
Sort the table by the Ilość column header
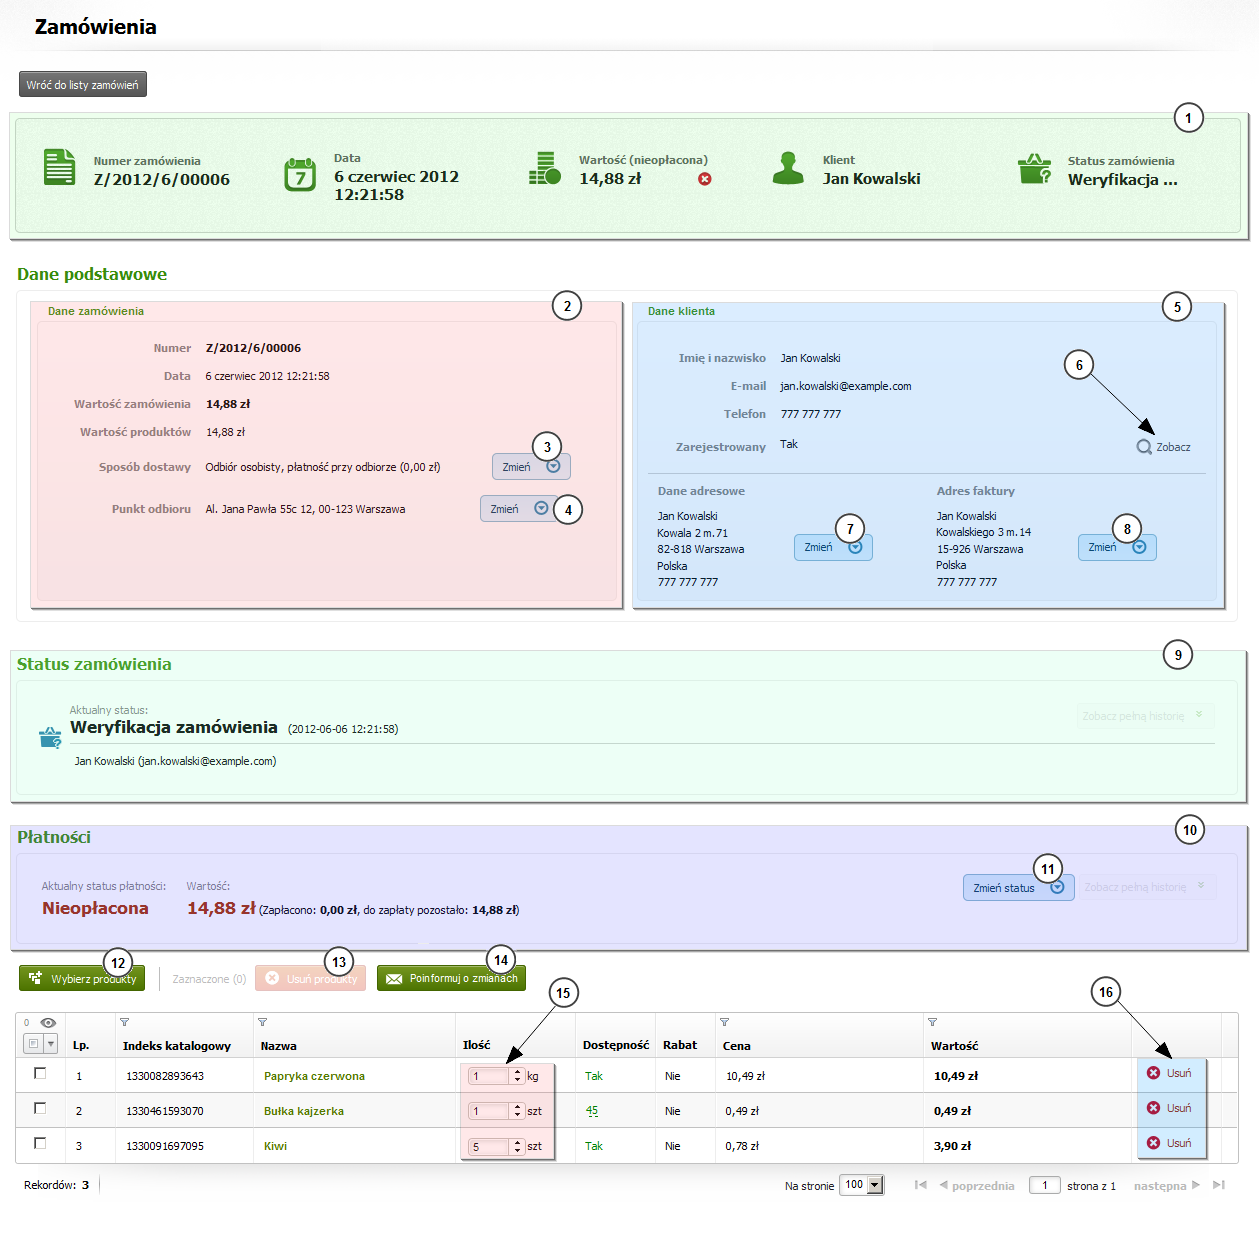tap(476, 1045)
